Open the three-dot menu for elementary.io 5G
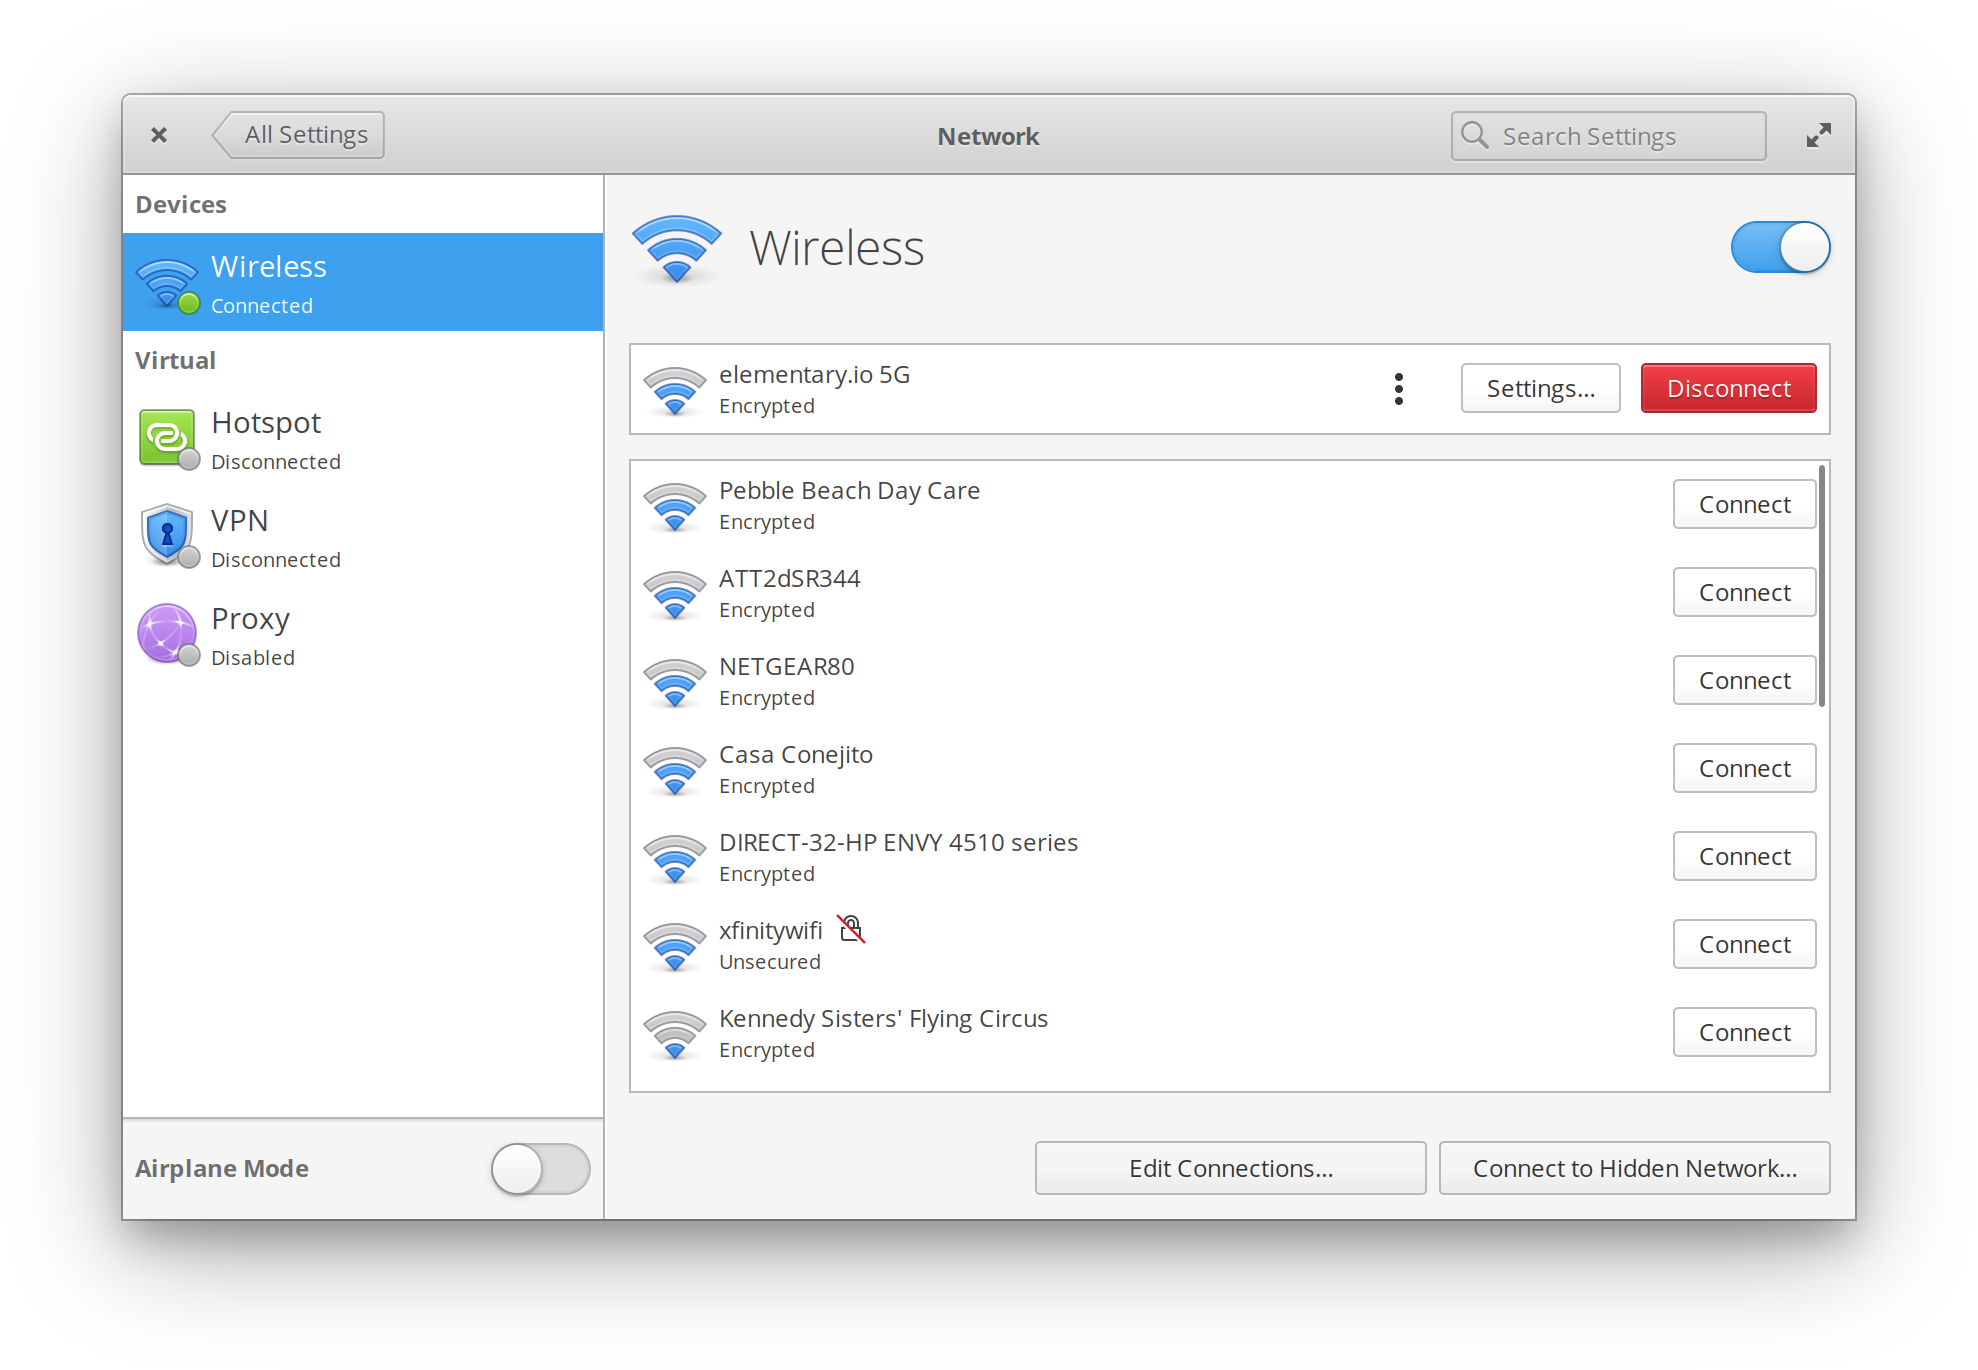This screenshot has width=1978, height=1370. [1398, 389]
